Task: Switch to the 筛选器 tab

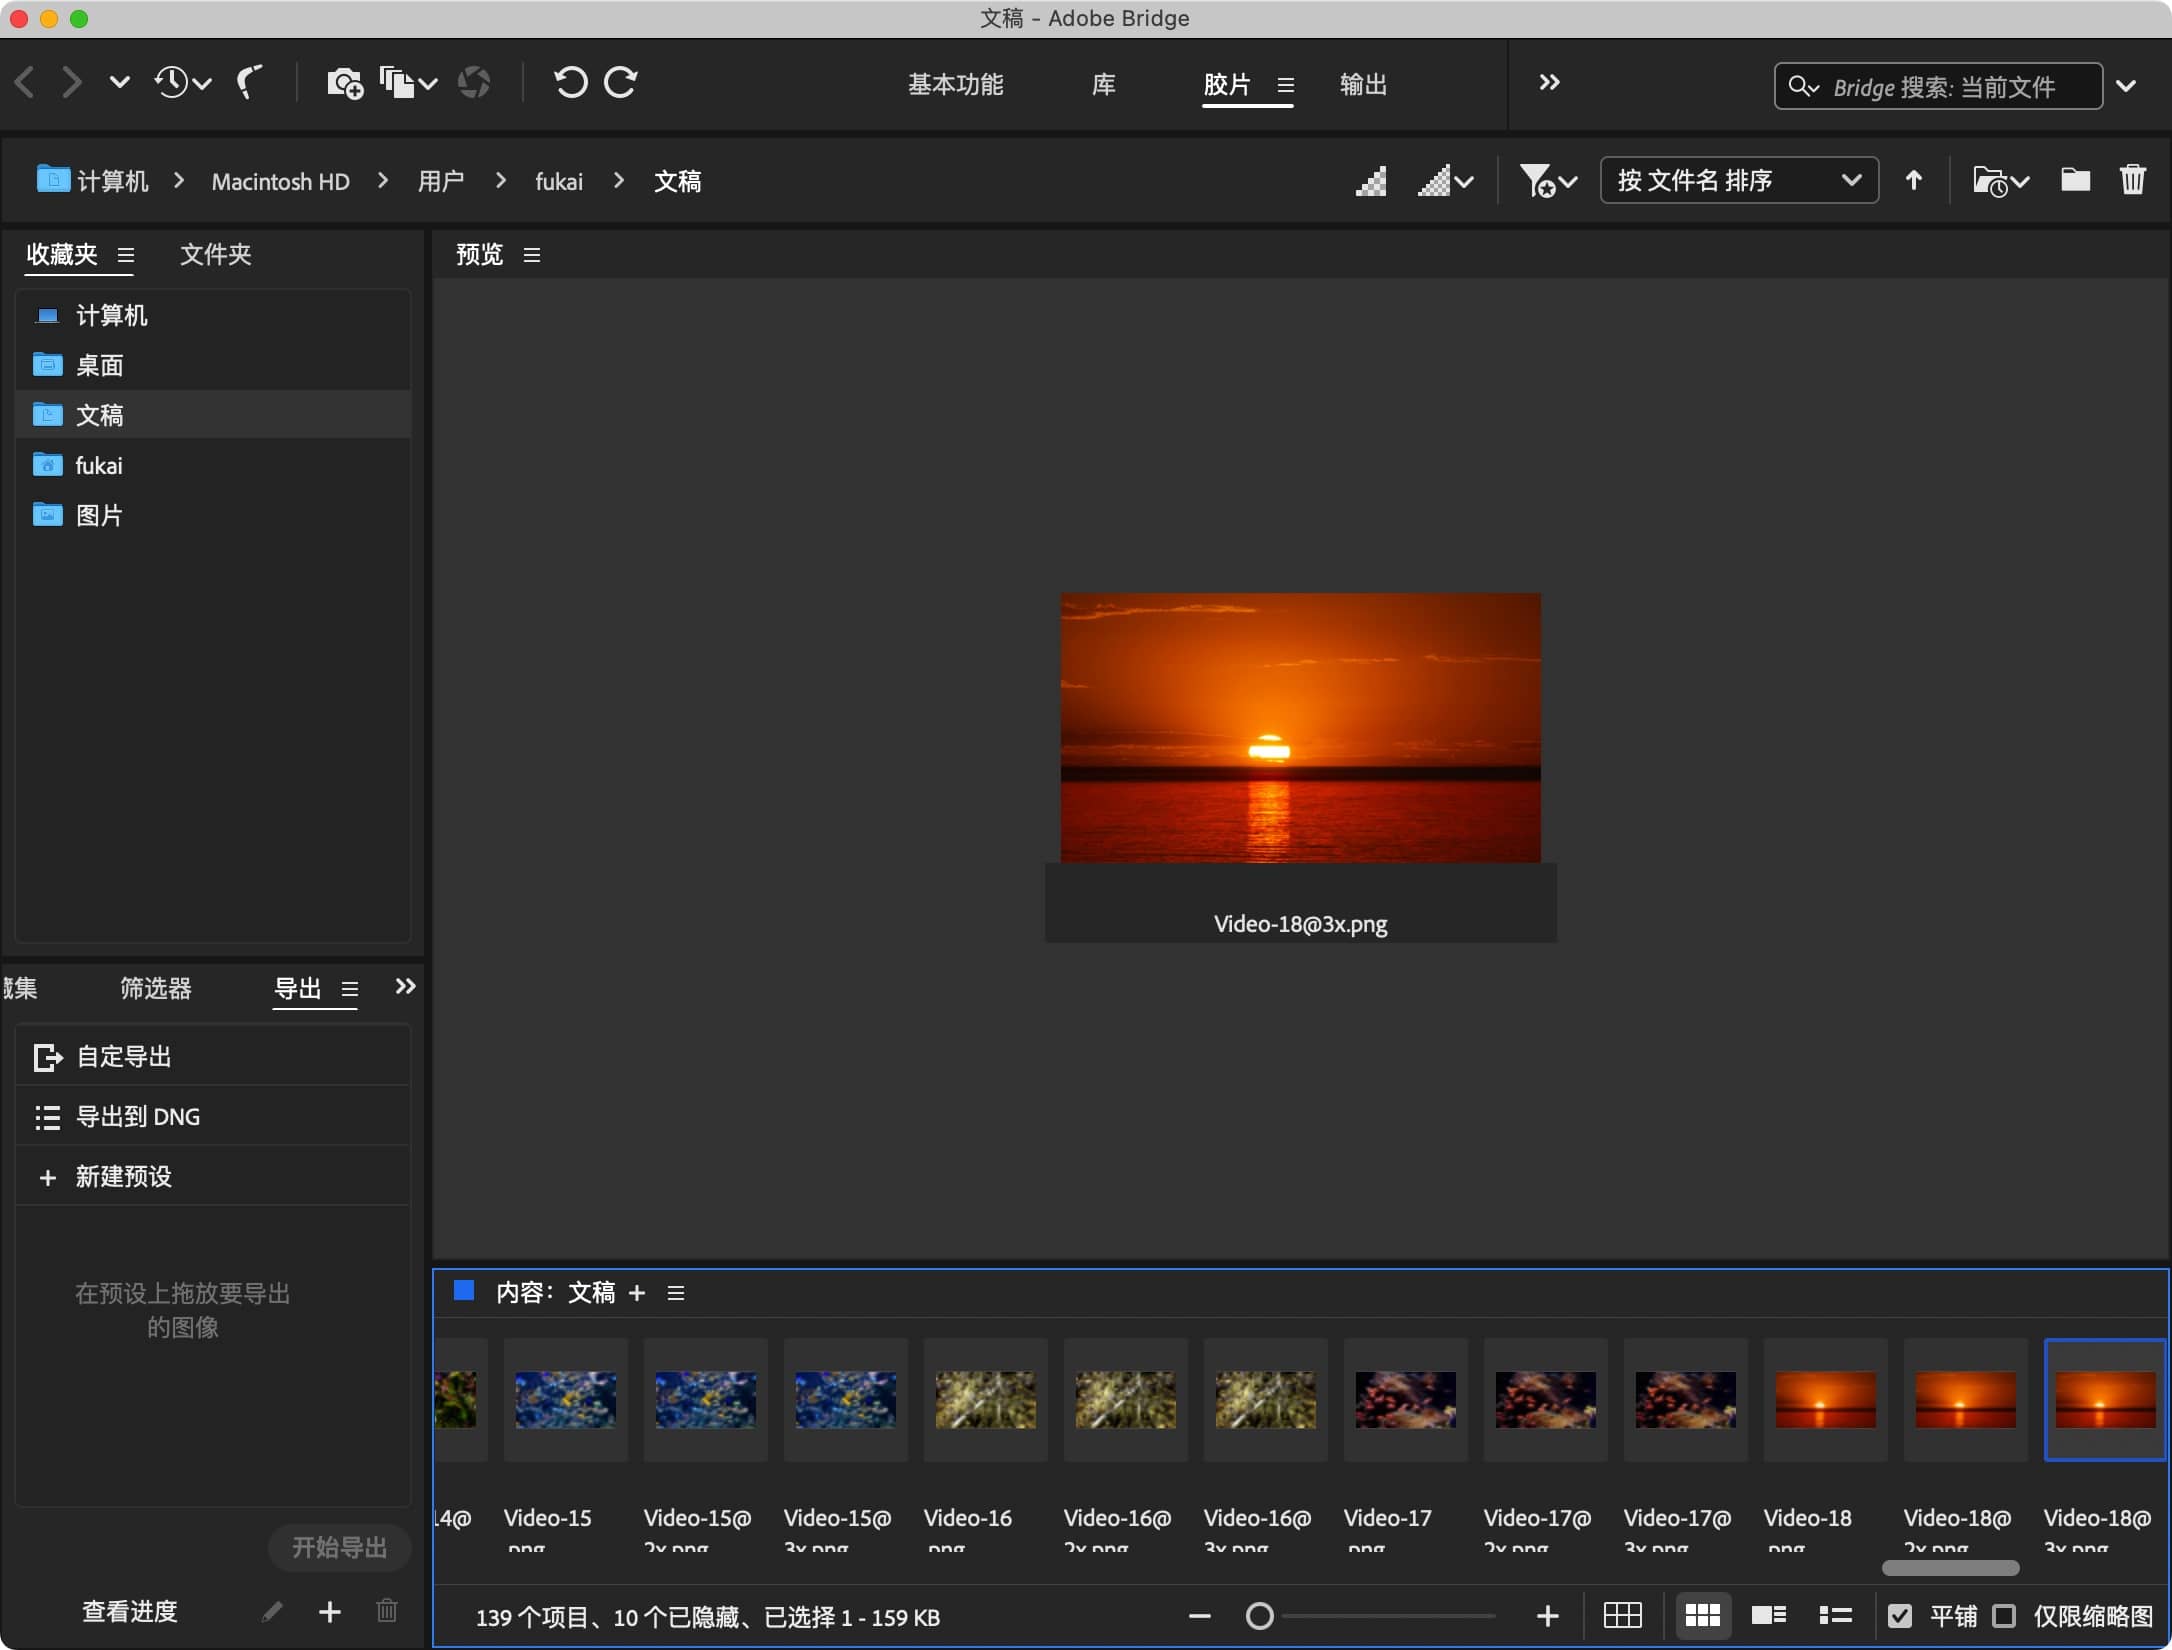Action: (x=156, y=989)
